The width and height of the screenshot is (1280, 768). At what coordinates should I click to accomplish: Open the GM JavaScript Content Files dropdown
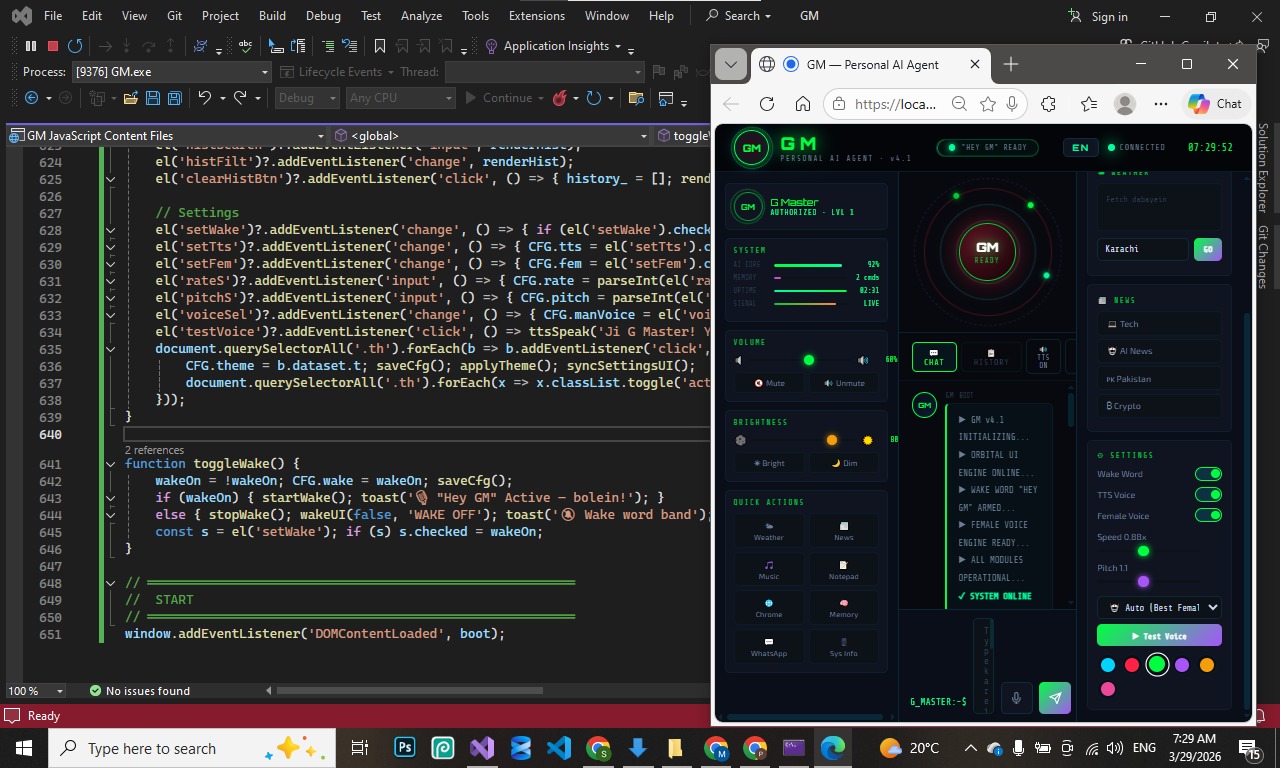[321, 136]
